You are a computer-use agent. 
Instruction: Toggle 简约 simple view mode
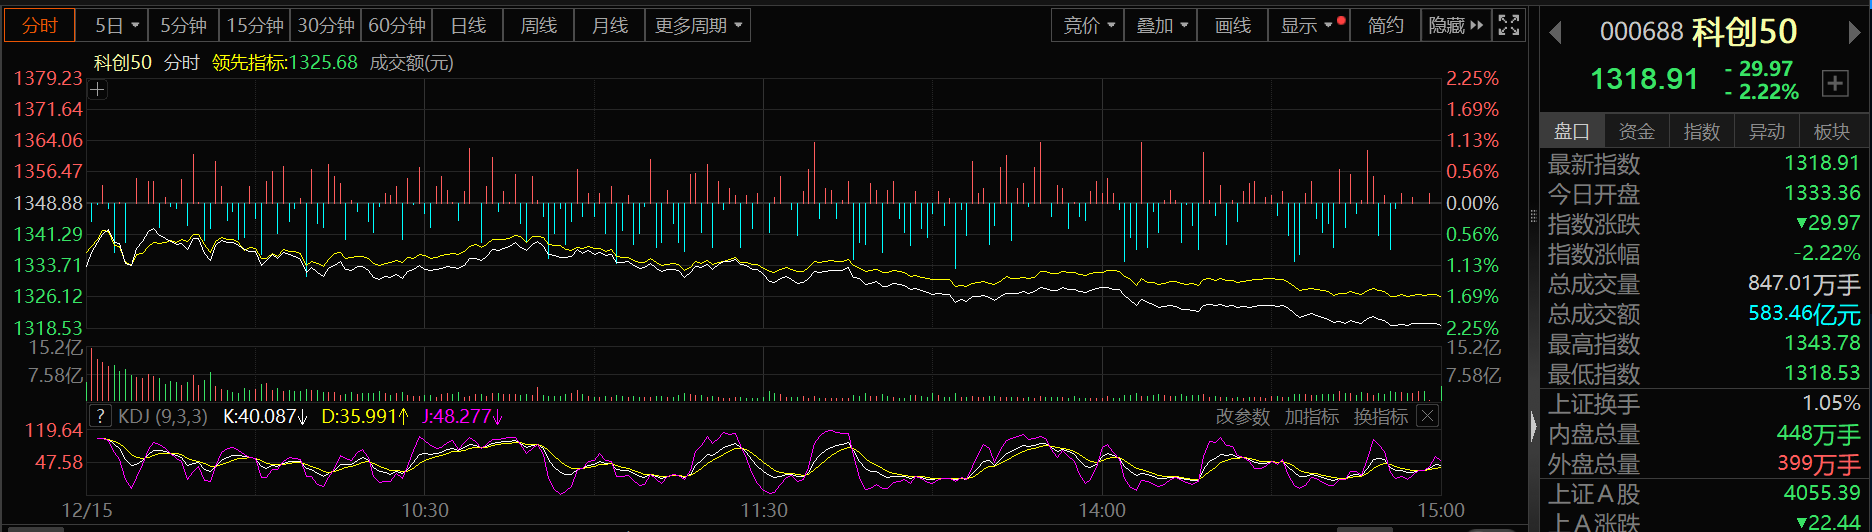point(1385,25)
